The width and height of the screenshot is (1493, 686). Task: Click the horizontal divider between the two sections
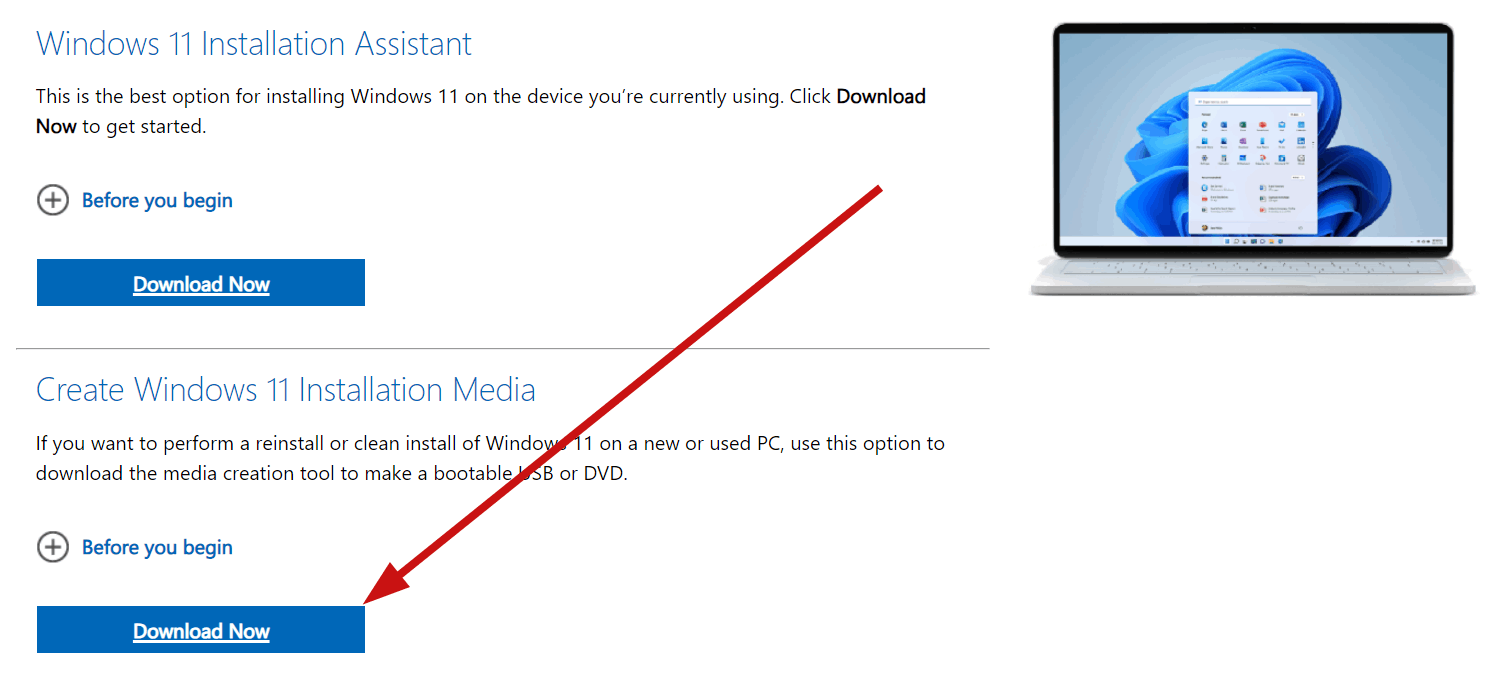[x=502, y=348]
